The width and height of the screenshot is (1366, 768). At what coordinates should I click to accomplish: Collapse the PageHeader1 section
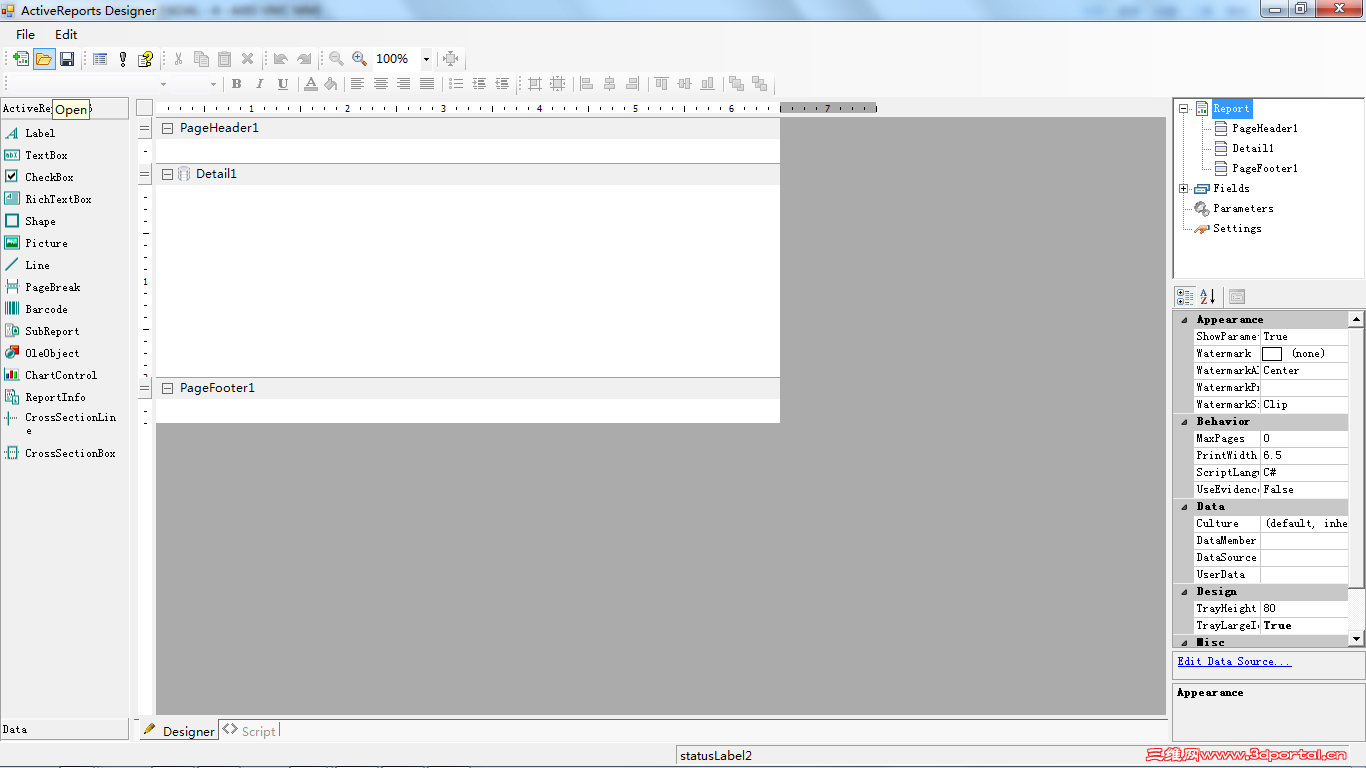click(167, 128)
